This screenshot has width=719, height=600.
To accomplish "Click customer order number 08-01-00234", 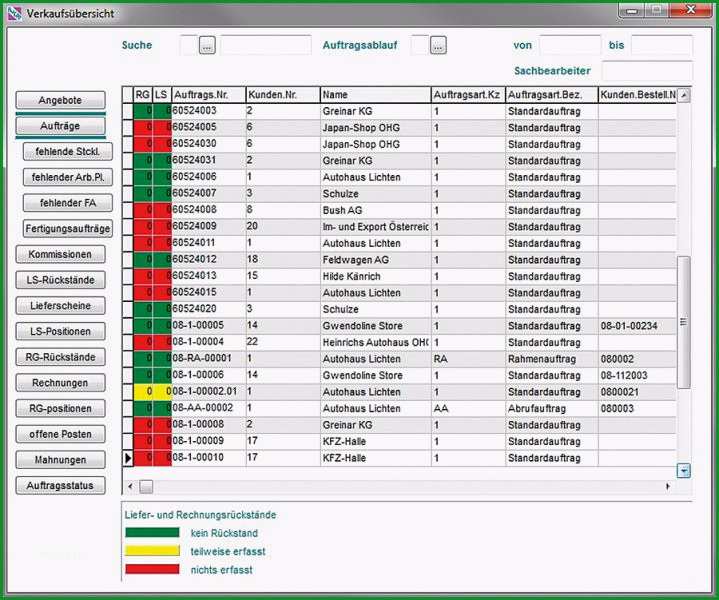I will click(629, 326).
